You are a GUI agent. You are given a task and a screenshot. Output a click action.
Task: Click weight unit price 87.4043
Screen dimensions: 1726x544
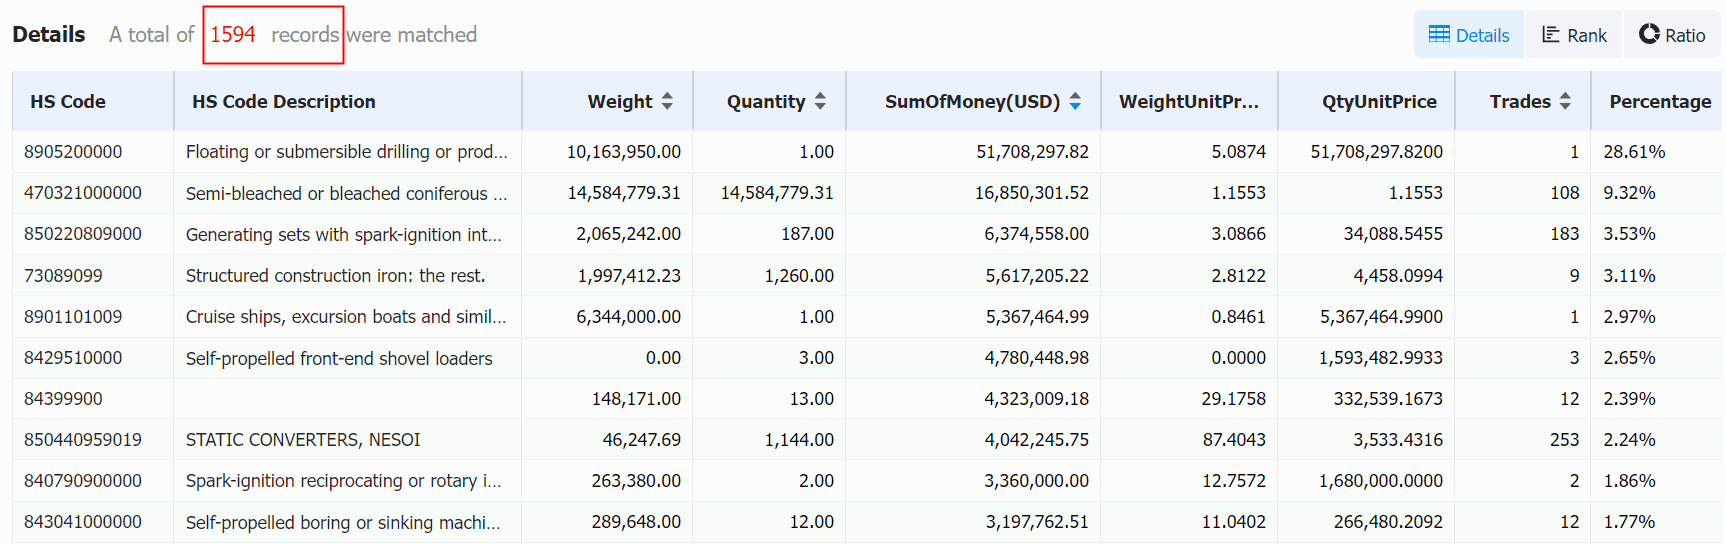click(x=1234, y=440)
